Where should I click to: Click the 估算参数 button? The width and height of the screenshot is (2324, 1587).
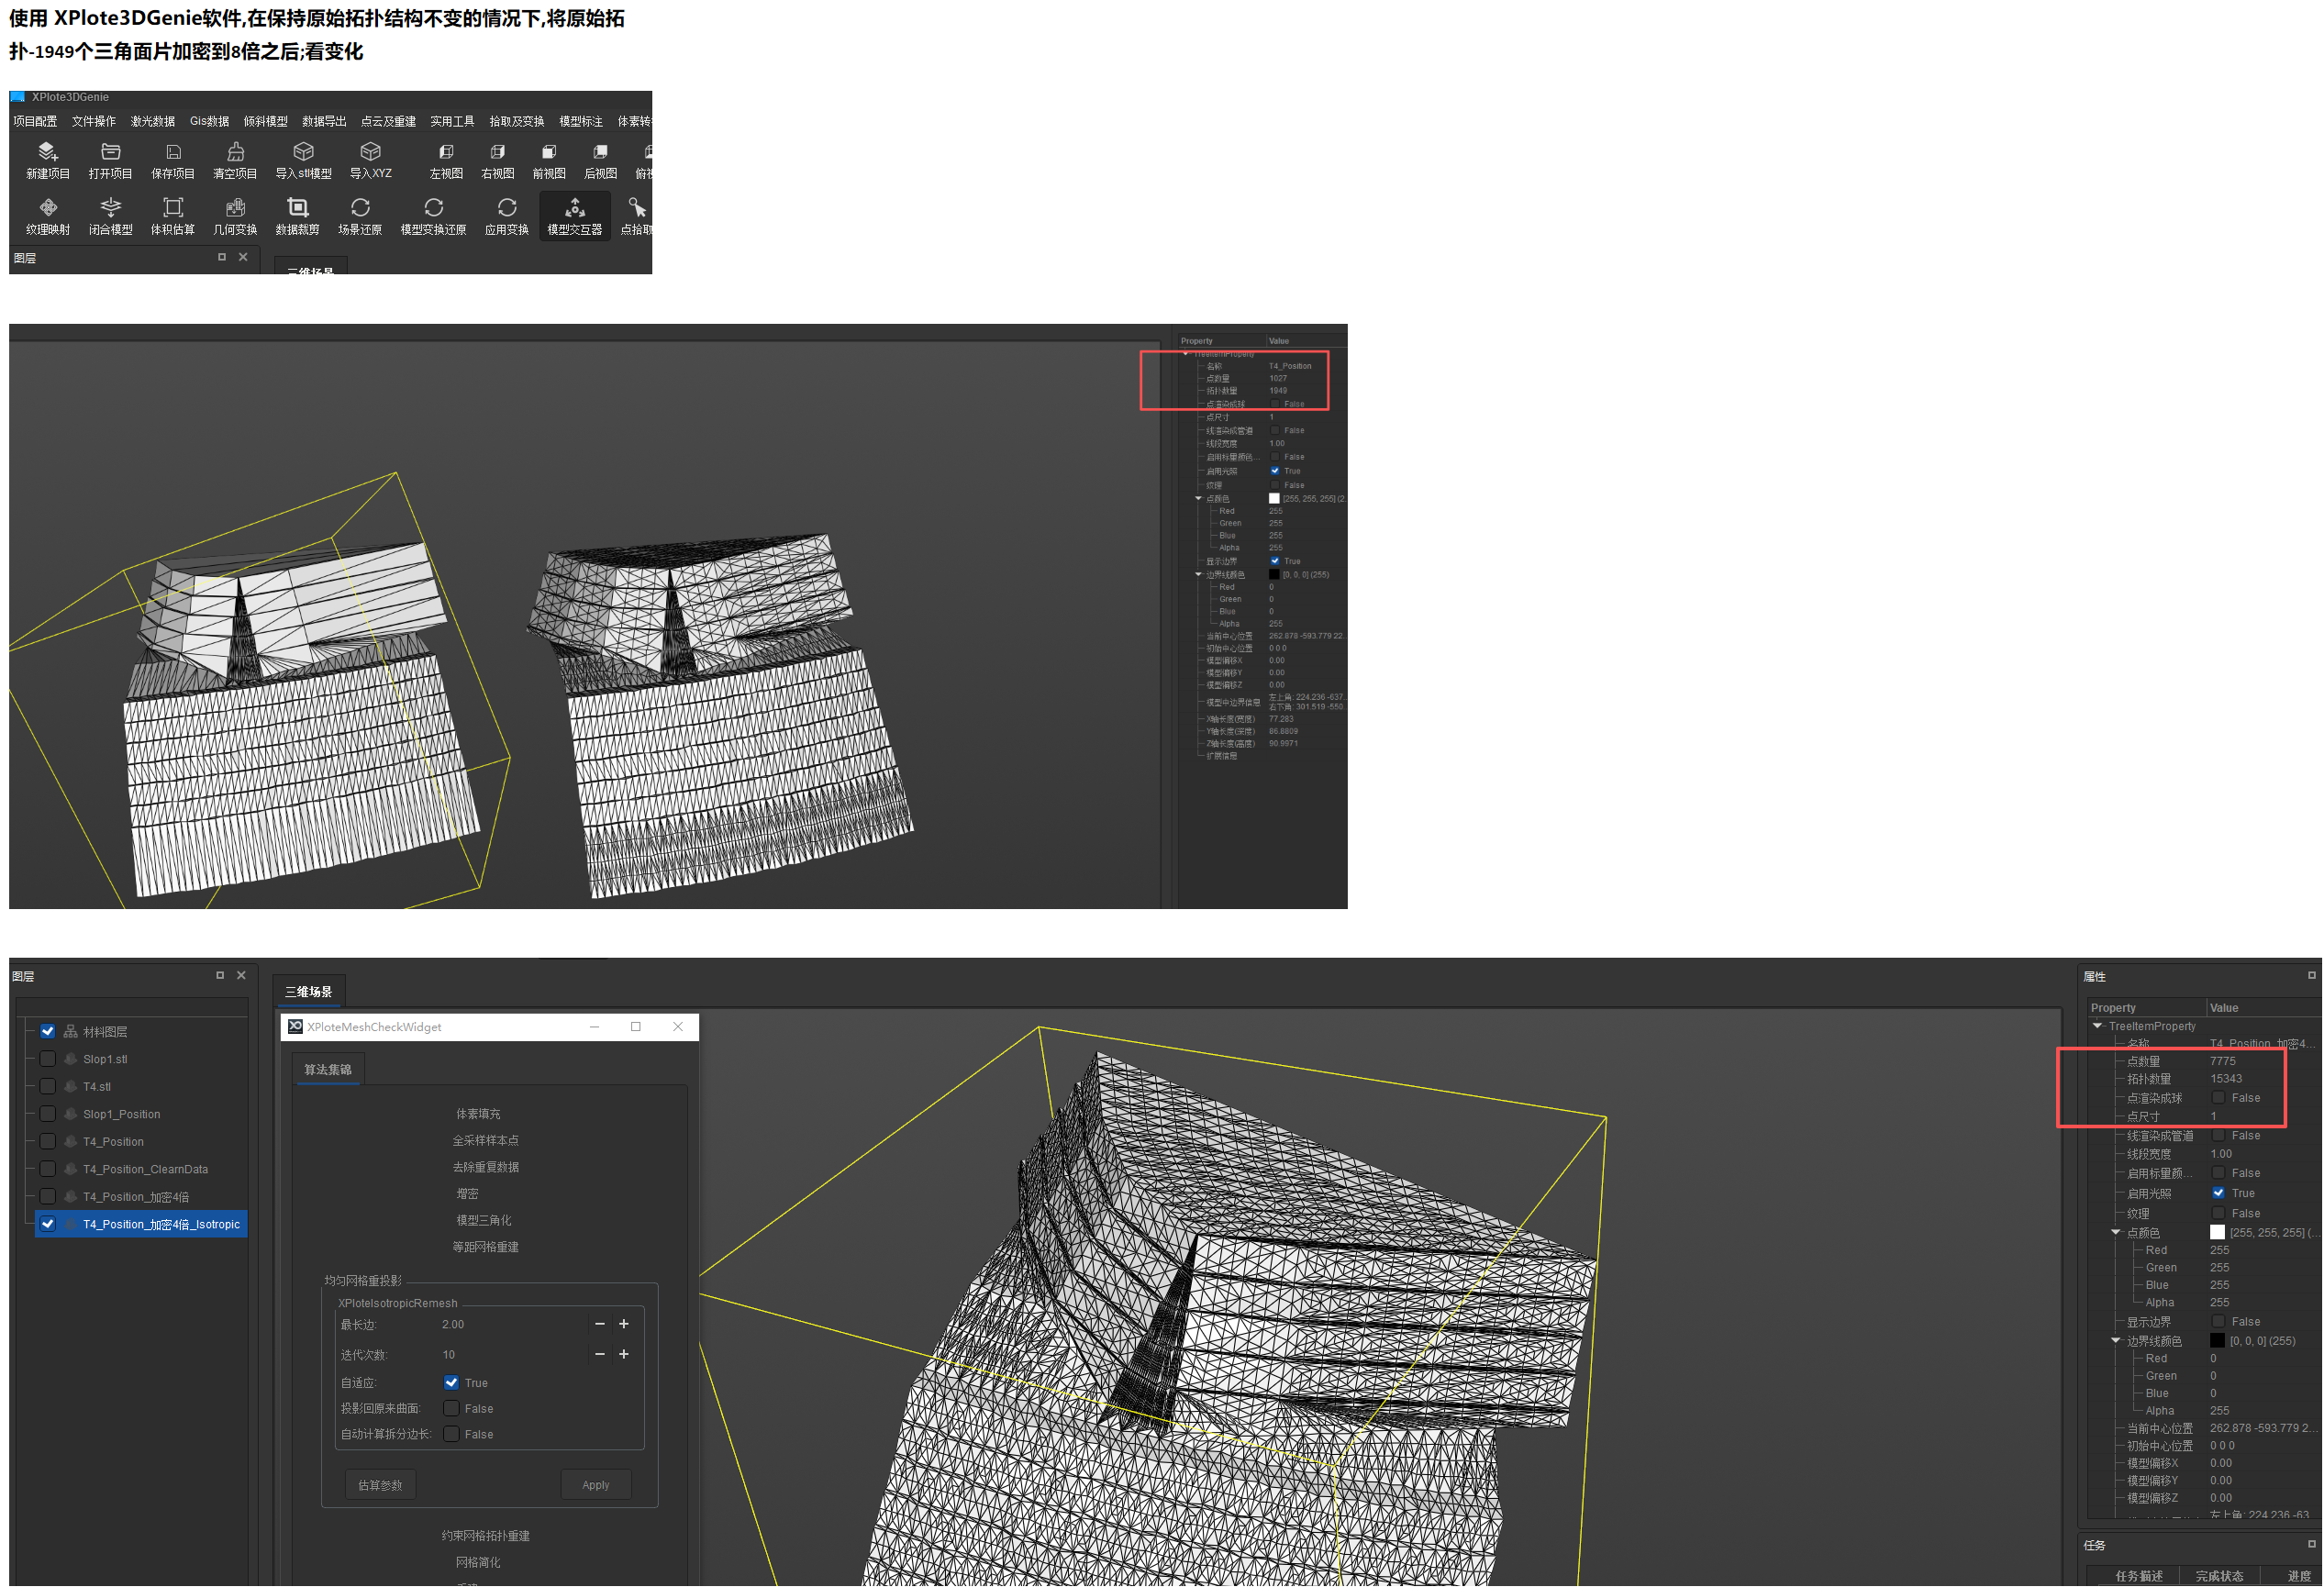click(380, 1486)
